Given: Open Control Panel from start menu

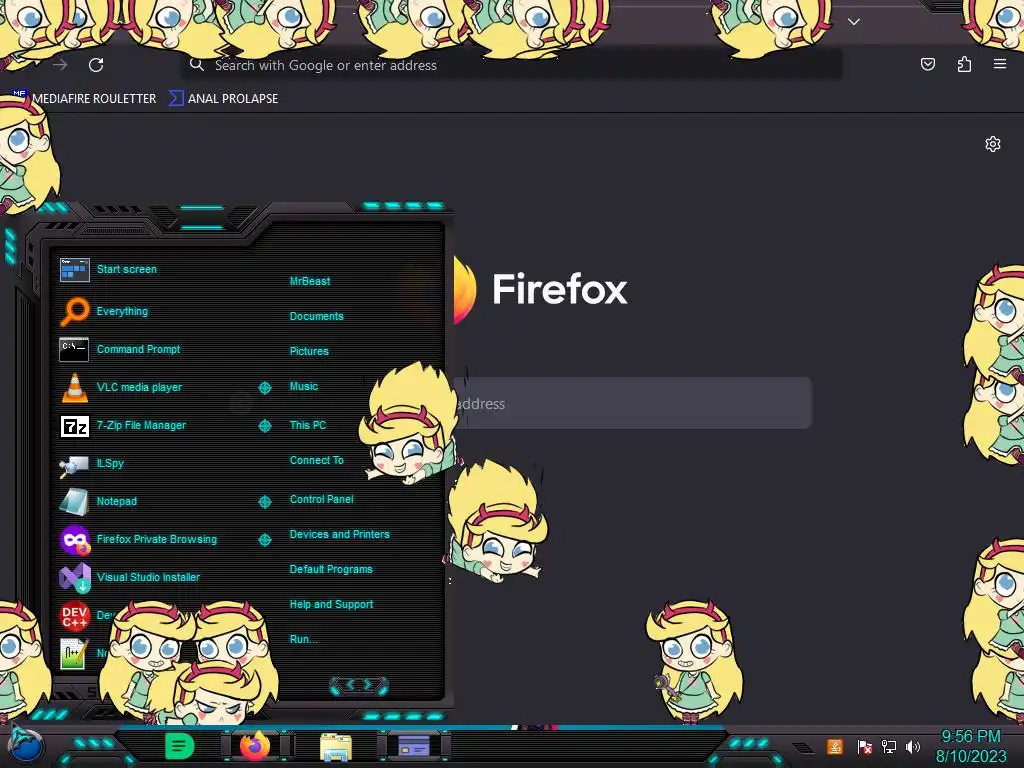Looking at the screenshot, I should (321, 499).
